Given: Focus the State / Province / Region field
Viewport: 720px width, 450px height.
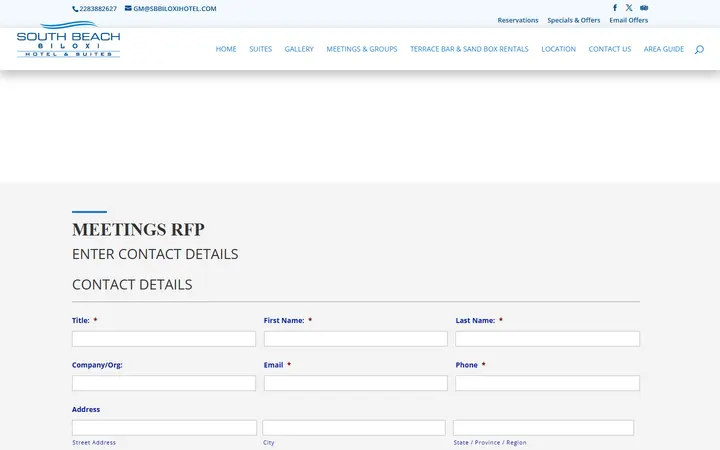Looking at the screenshot, I should tap(543, 428).
